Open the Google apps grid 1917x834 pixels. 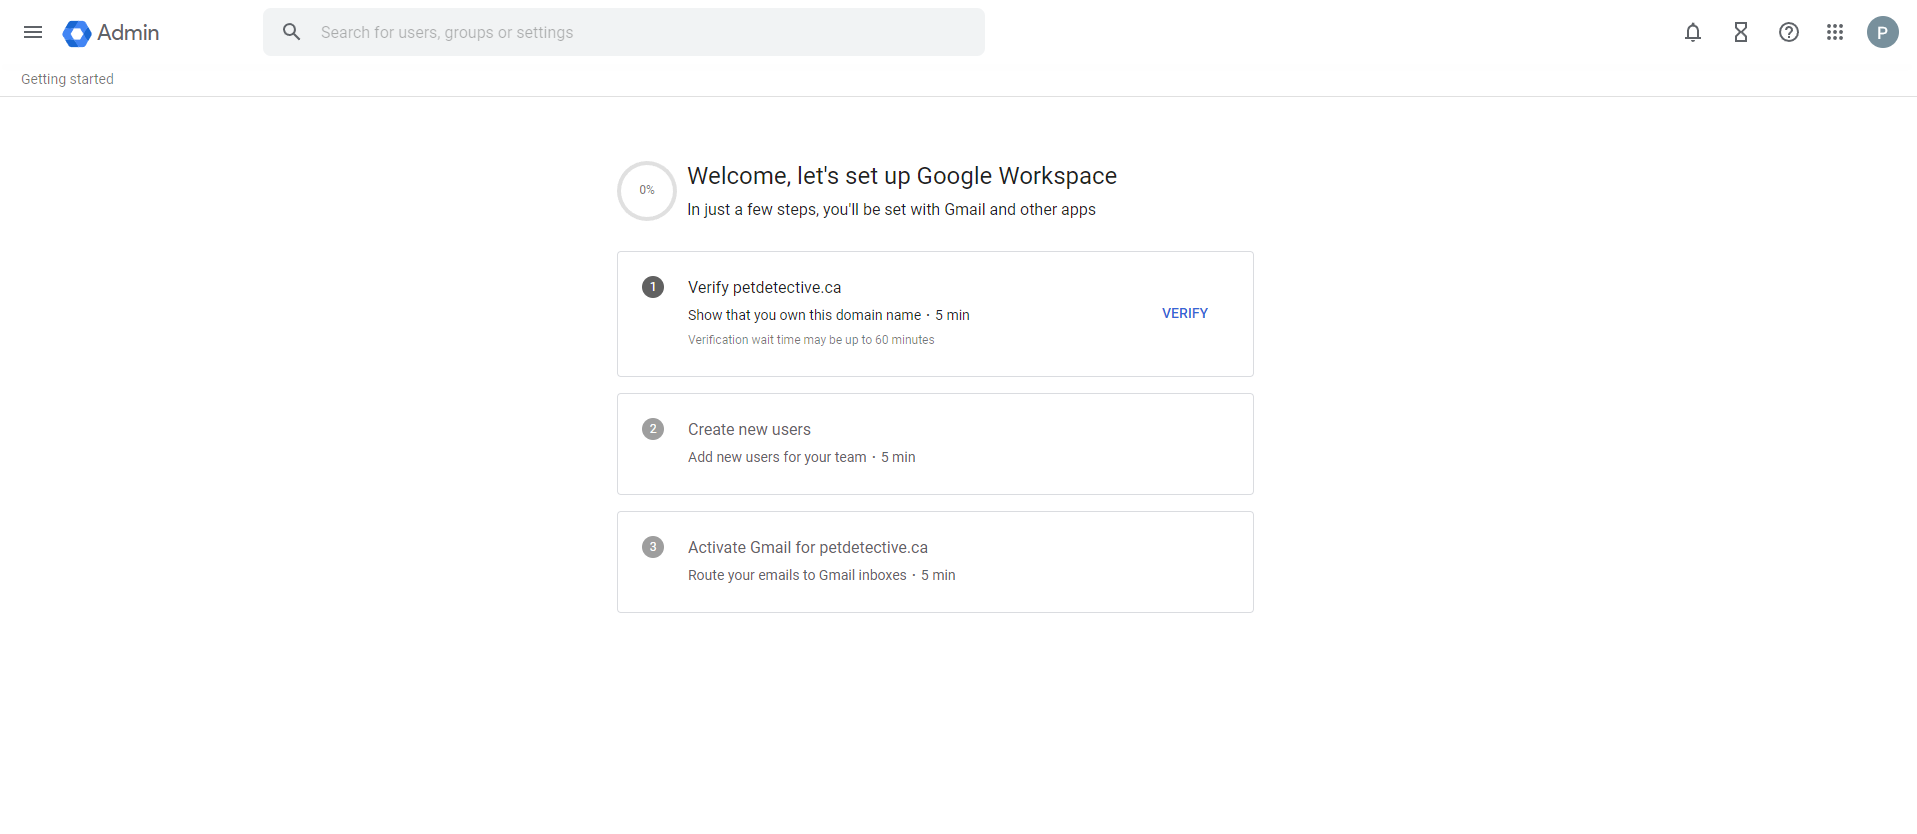(x=1834, y=32)
